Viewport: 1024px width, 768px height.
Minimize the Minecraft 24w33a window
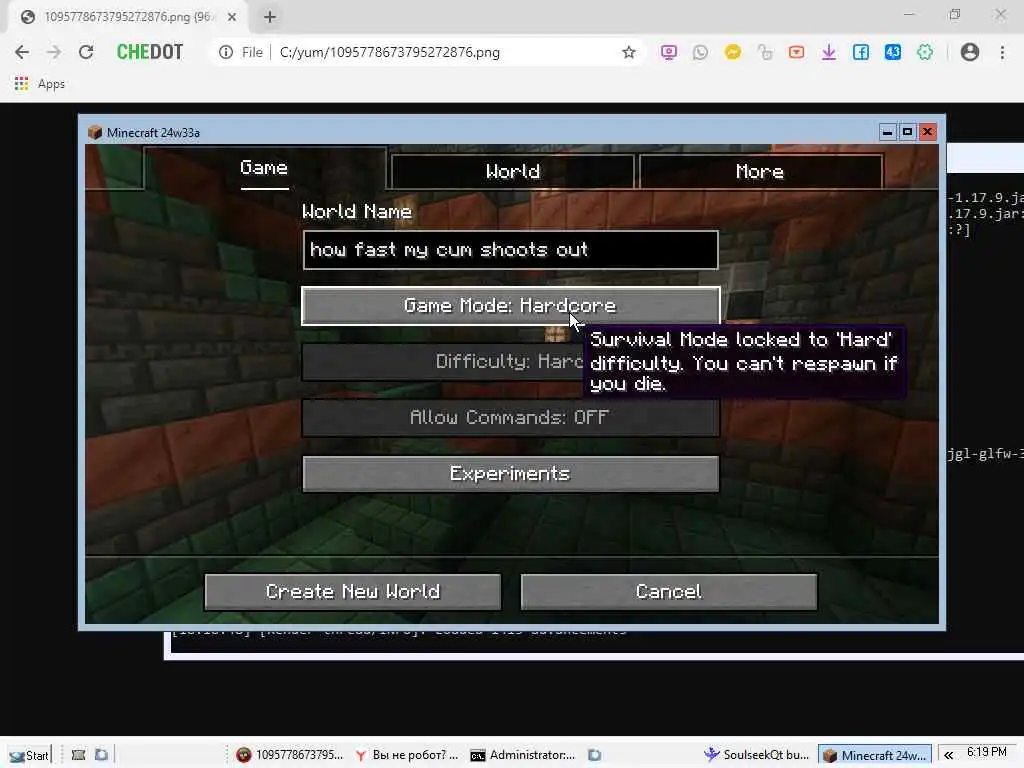tap(887, 132)
